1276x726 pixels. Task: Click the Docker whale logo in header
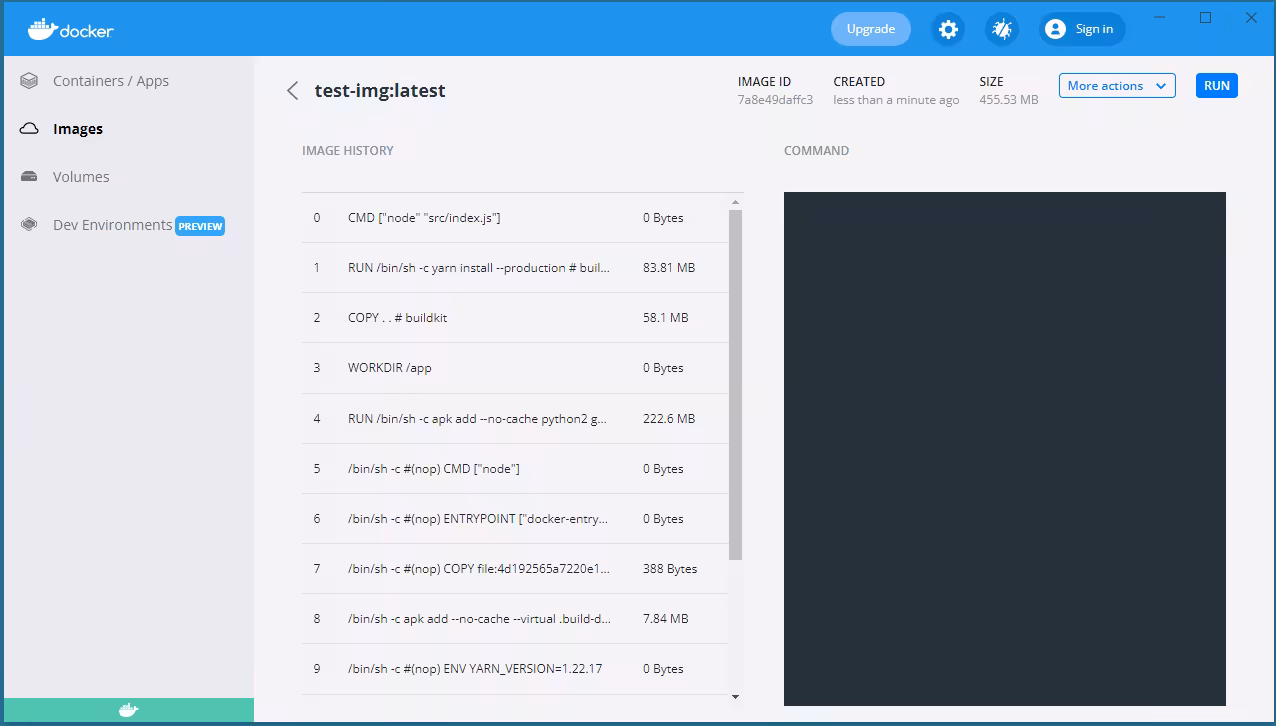click(71, 29)
